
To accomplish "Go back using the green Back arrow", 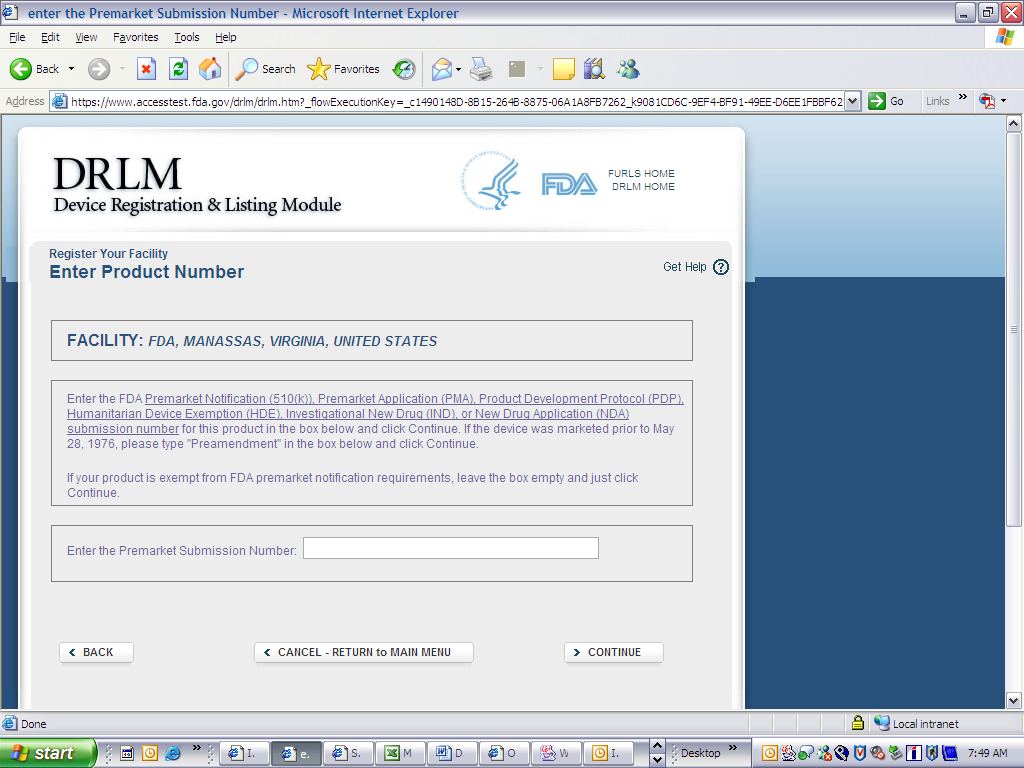I will pos(34,69).
